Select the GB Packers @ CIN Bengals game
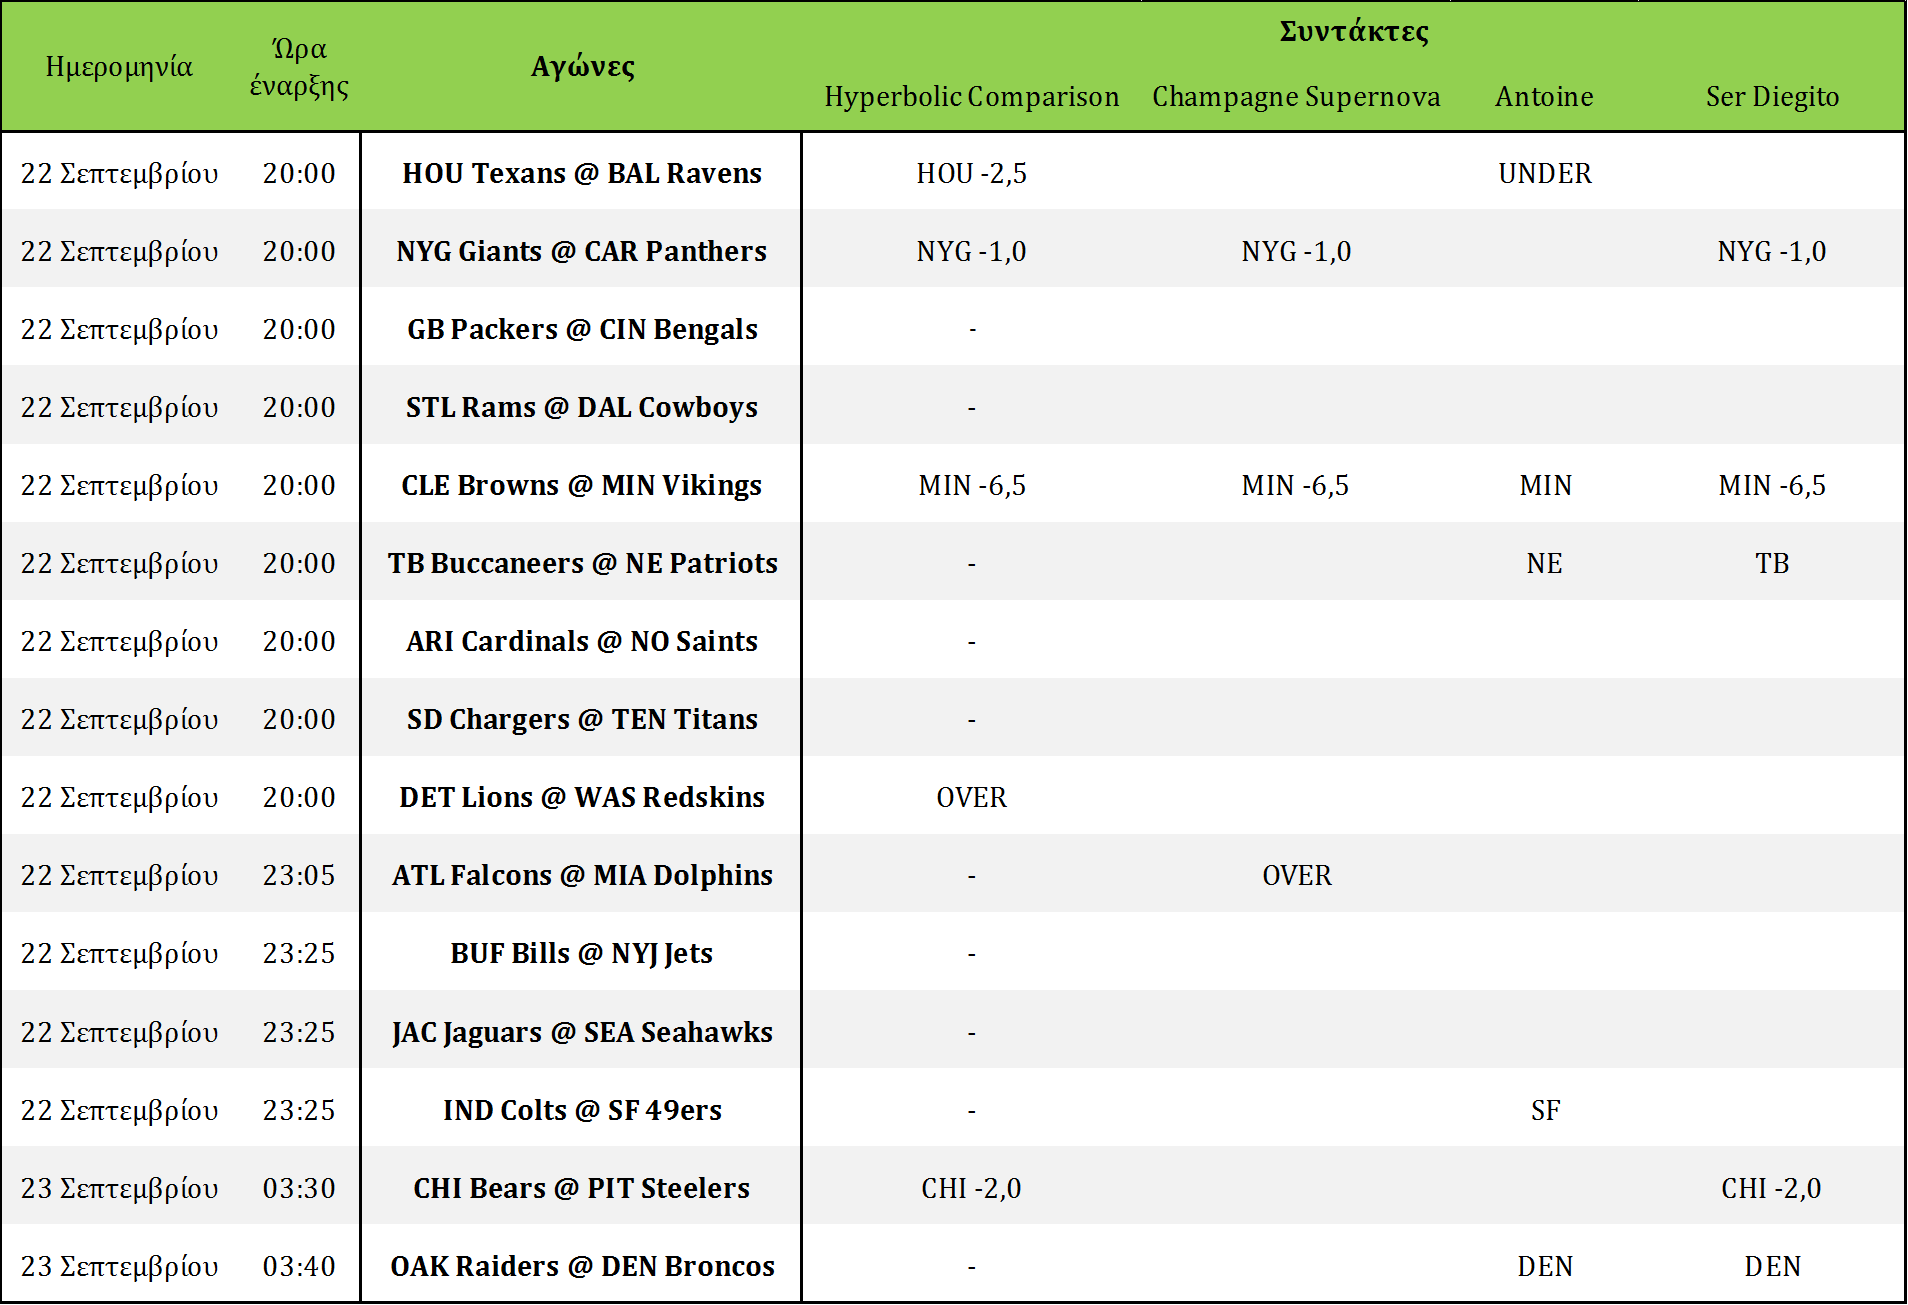Image resolution: width=1908 pixels, height=1305 pixels. (582, 330)
